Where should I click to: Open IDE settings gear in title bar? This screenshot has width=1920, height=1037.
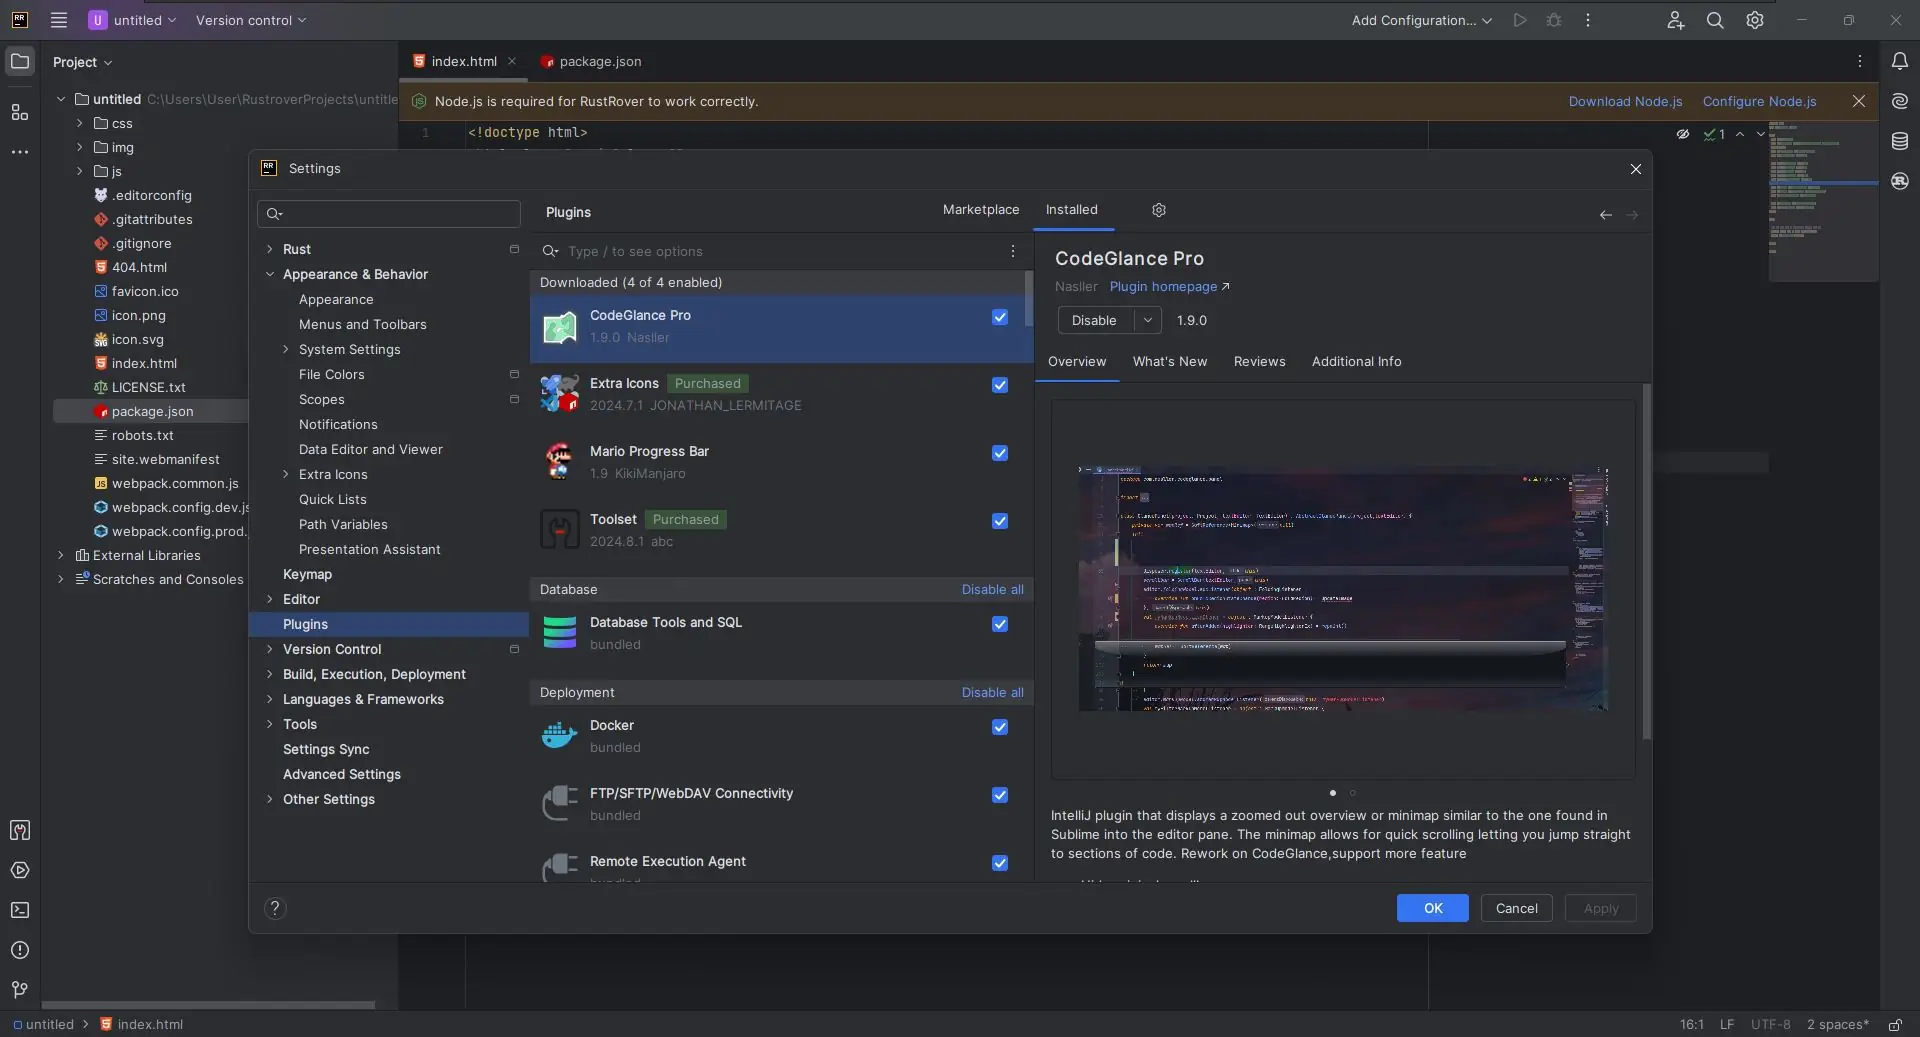pos(1755,20)
